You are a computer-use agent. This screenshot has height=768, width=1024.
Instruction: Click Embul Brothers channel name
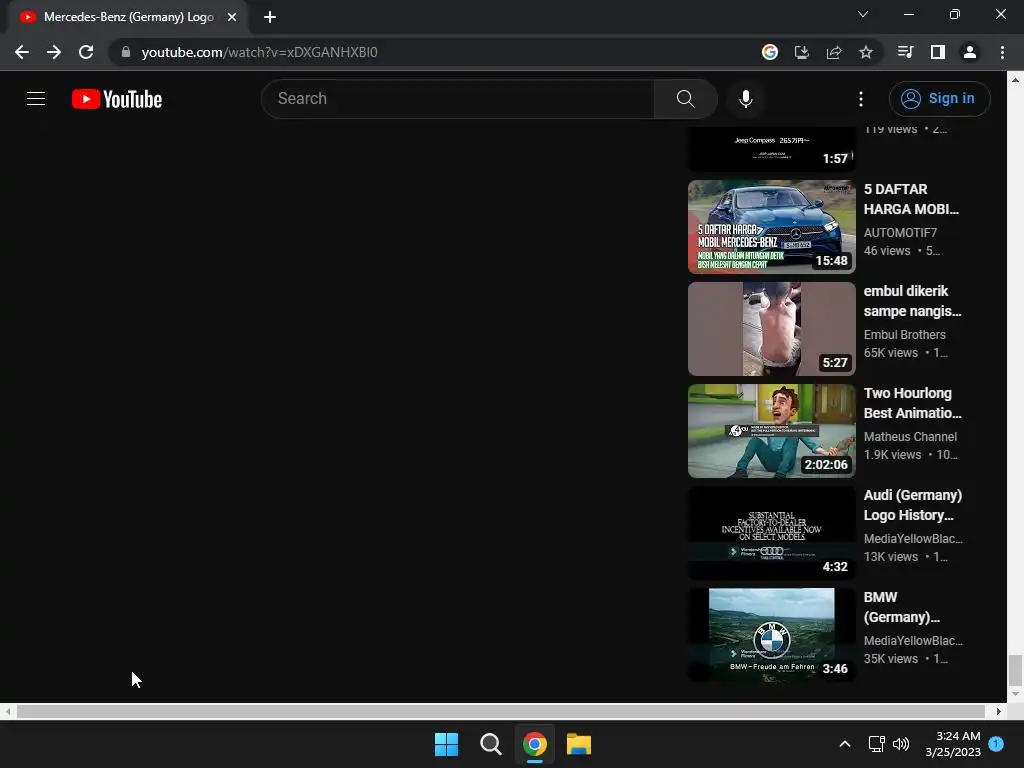904,334
